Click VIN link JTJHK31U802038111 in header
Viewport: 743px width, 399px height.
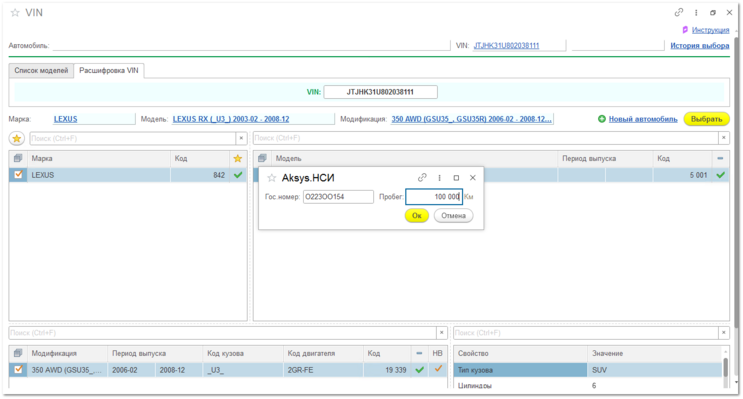coord(506,45)
